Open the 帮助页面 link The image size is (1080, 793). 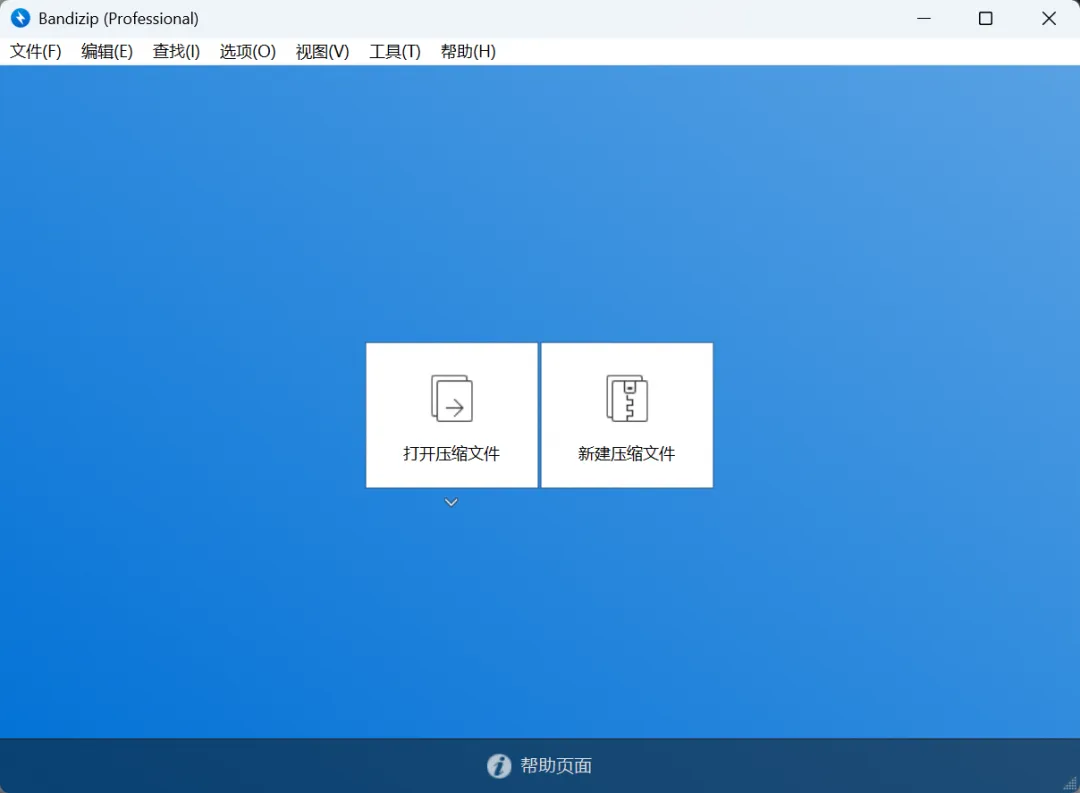pos(556,765)
